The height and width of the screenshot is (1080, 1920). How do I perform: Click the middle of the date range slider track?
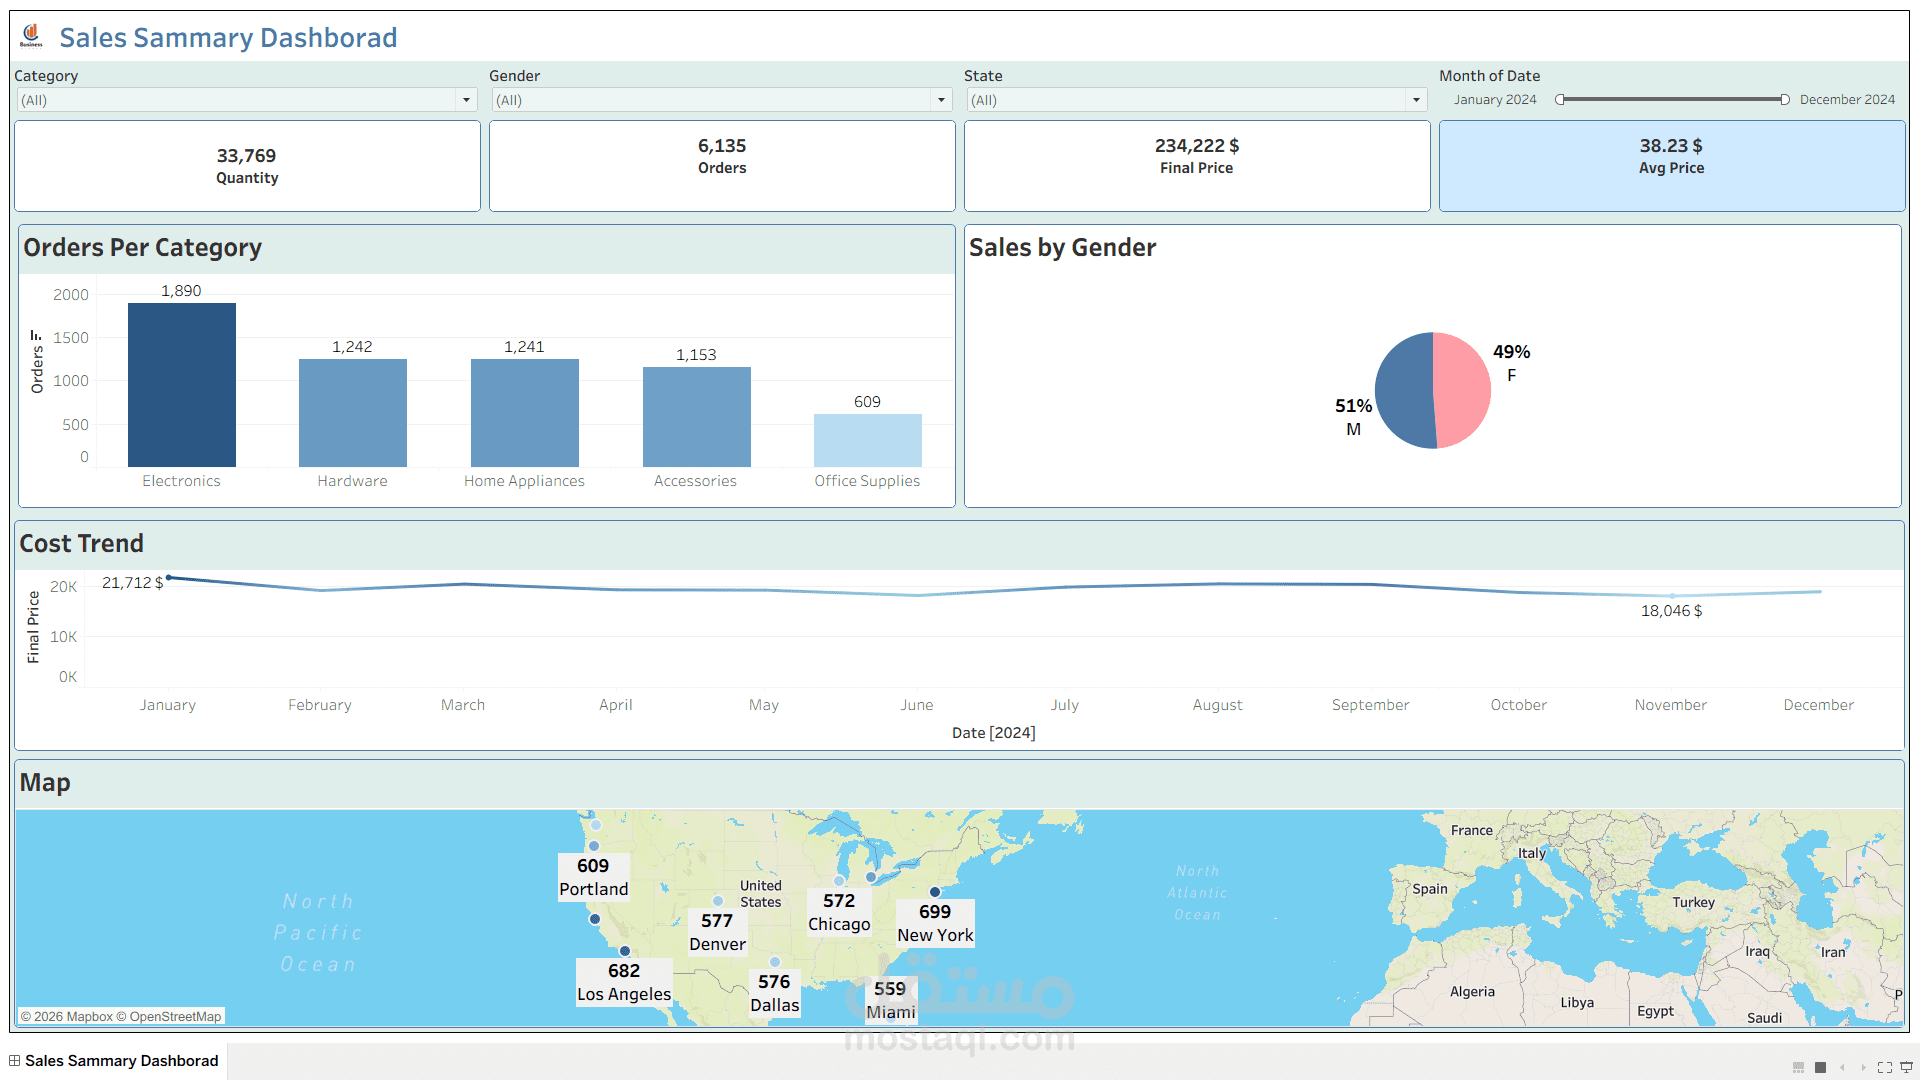coord(1672,100)
